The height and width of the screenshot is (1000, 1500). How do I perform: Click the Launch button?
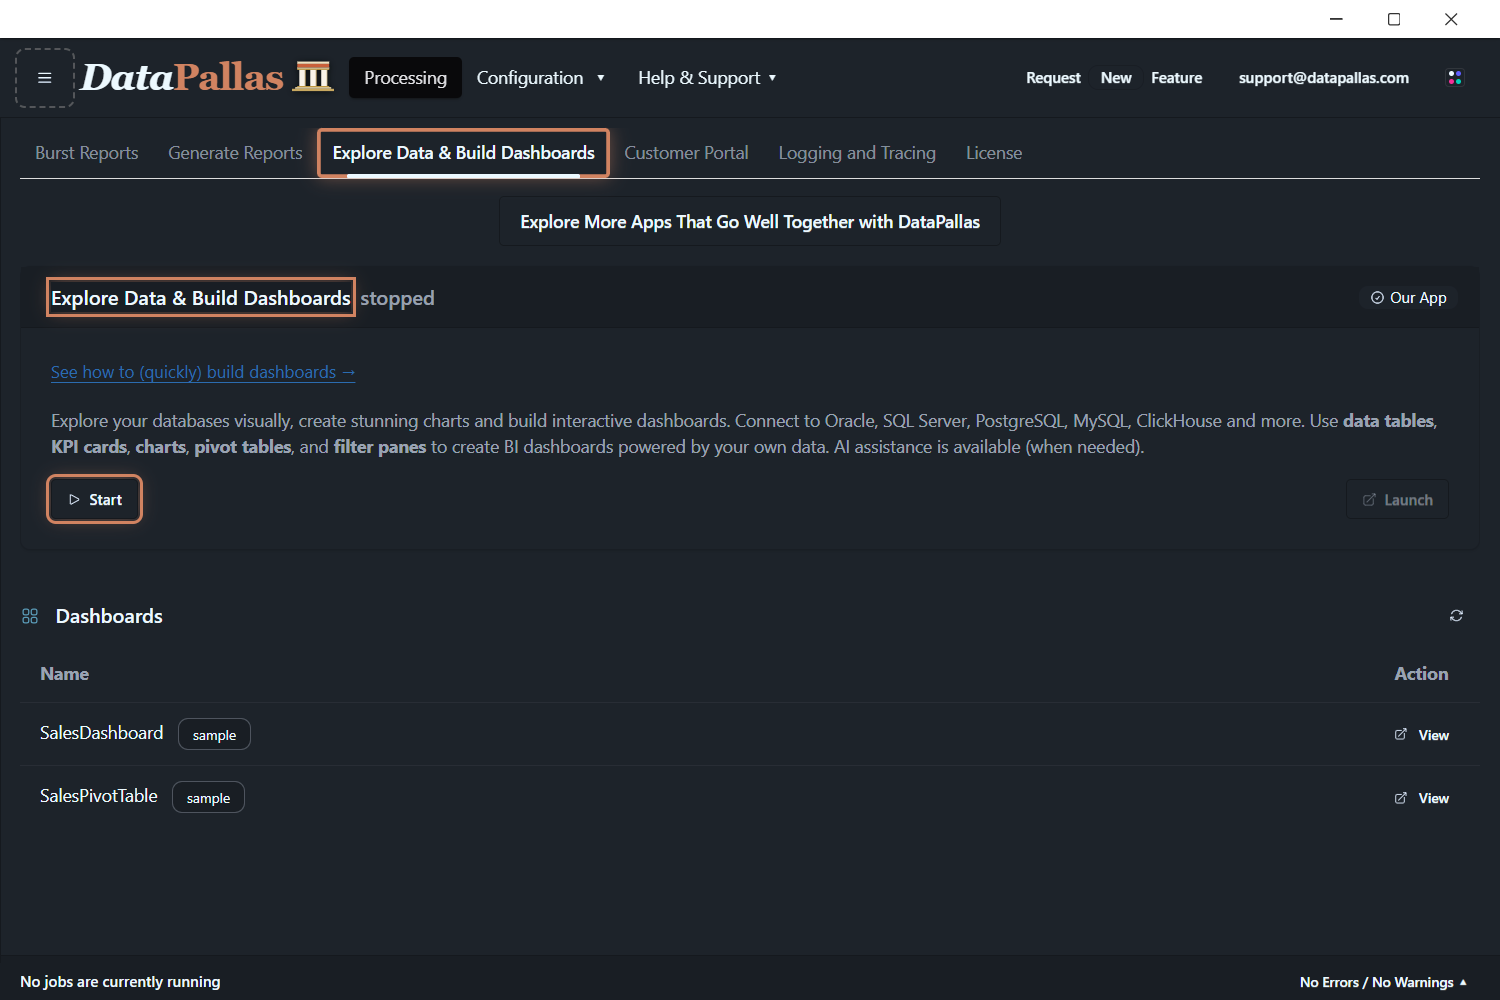pos(1398,500)
